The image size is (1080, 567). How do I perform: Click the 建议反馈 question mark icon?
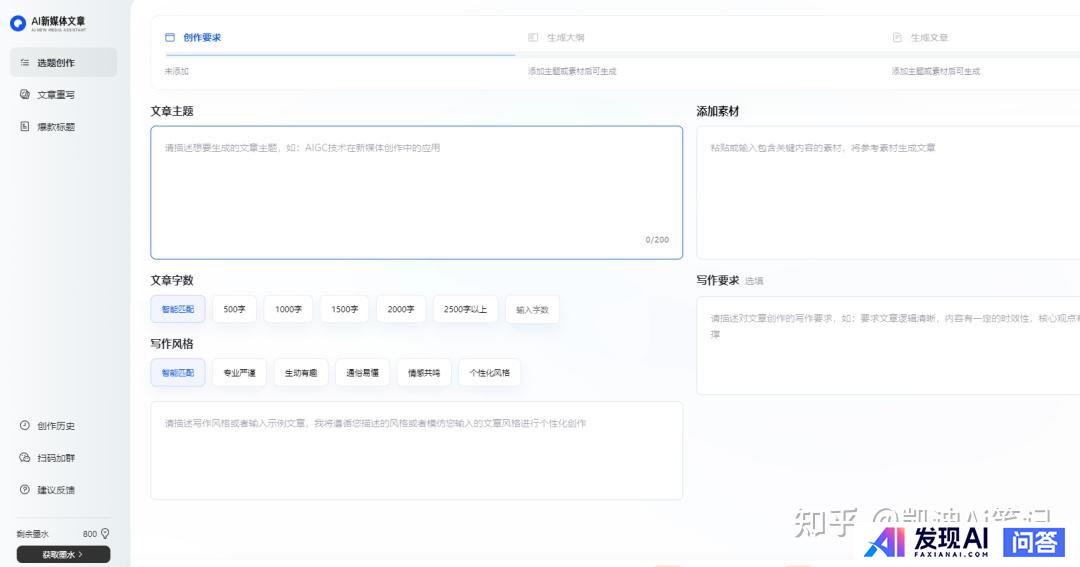(25, 490)
